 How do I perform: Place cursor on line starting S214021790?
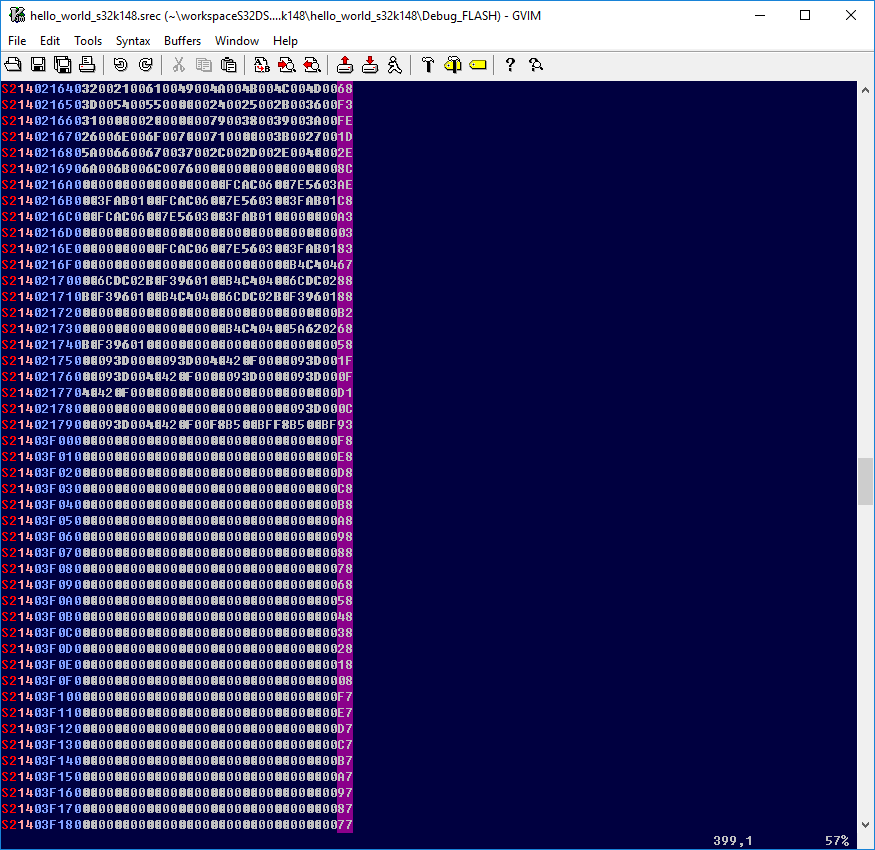[x=177, y=425]
